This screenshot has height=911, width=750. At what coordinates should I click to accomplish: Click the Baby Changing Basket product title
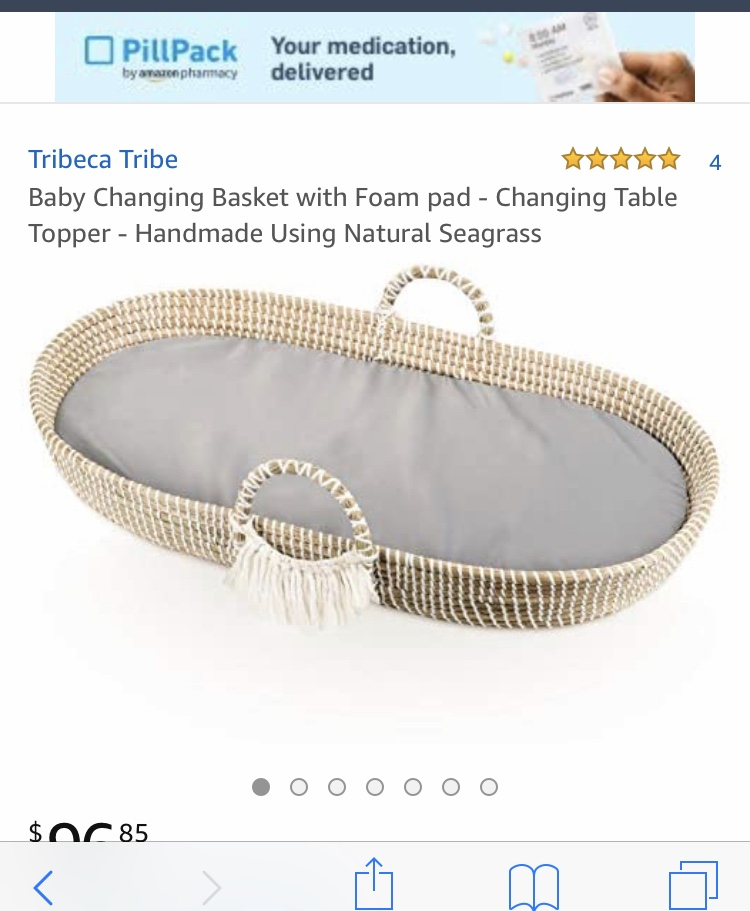point(353,215)
